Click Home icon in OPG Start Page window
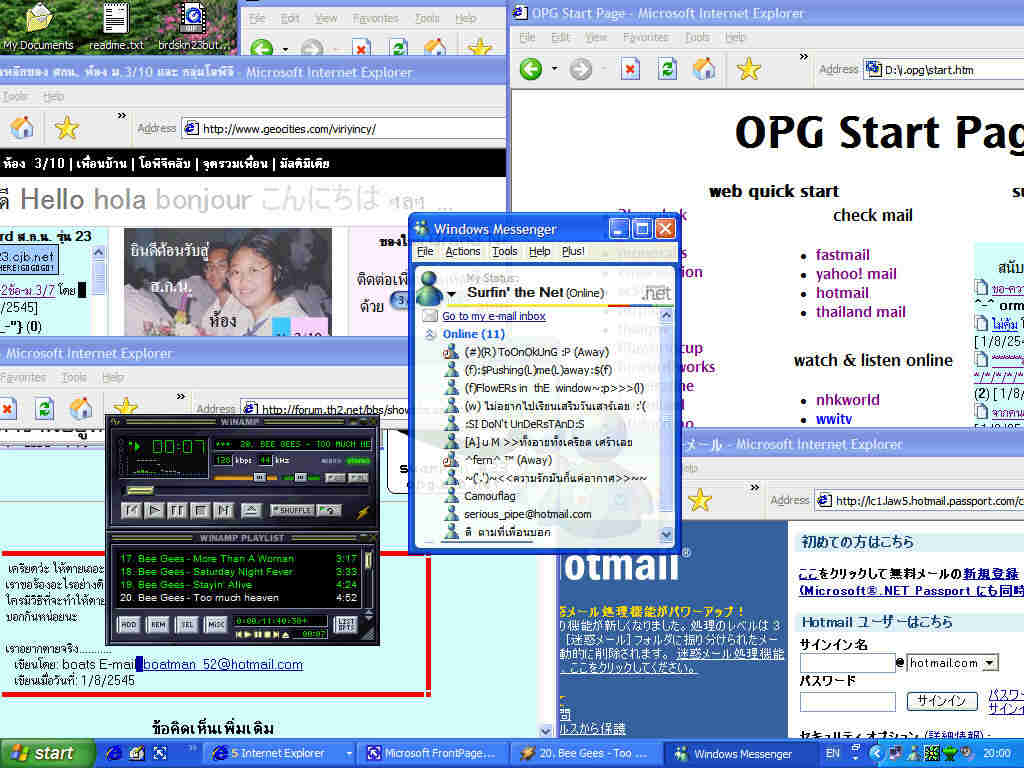 point(704,69)
